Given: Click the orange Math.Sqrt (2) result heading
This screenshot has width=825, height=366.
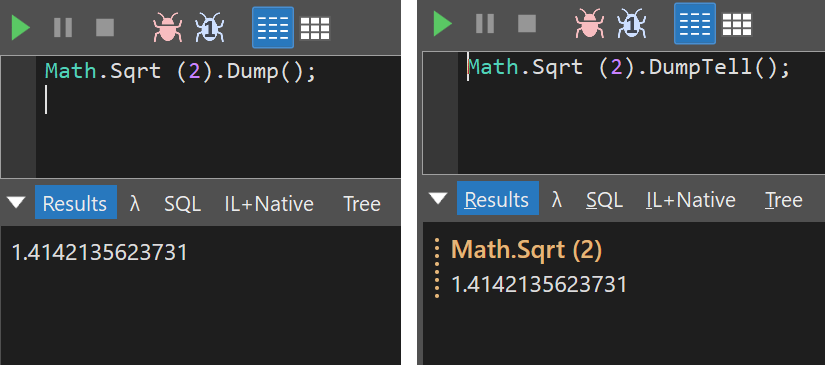Looking at the screenshot, I should [x=526, y=250].
